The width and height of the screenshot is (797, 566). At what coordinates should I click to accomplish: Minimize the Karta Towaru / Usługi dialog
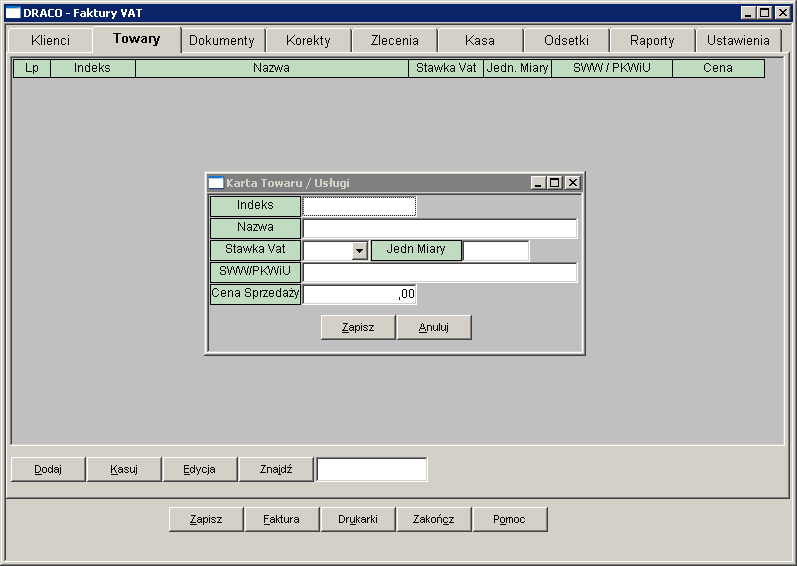(538, 183)
